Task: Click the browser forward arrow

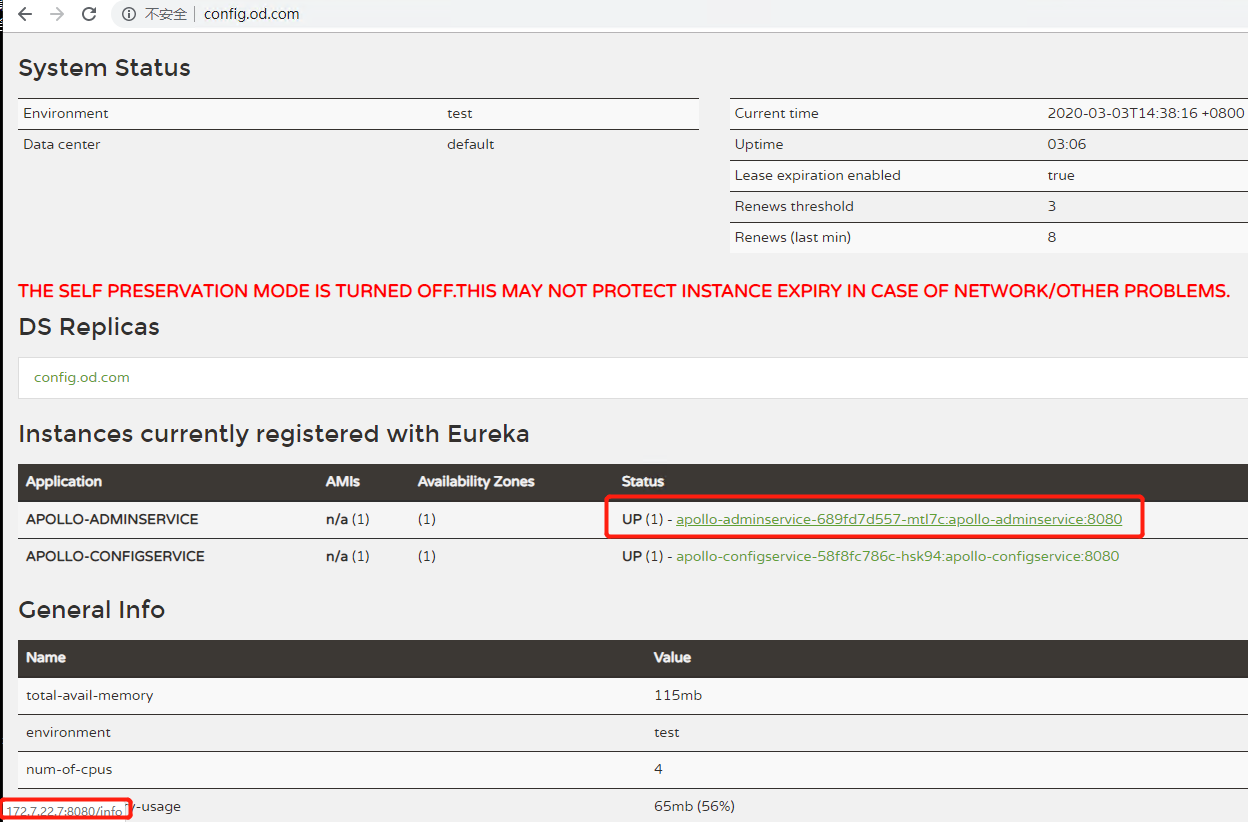Action: pyautogui.click(x=57, y=14)
